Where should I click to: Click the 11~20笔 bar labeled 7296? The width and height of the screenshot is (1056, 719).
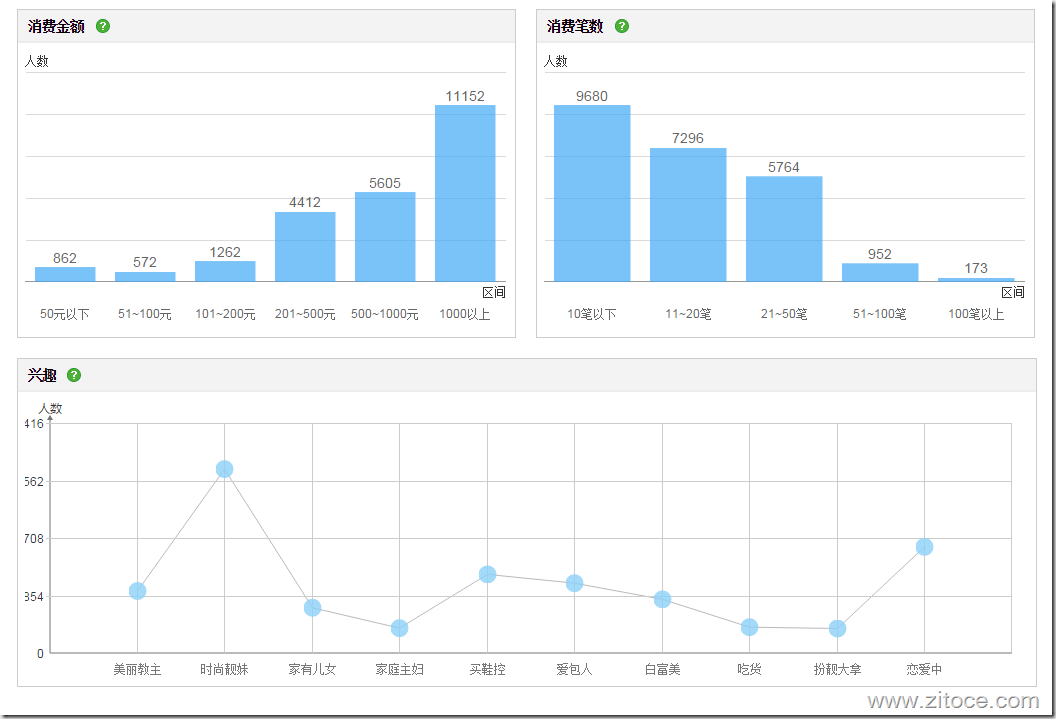[x=688, y=215]
